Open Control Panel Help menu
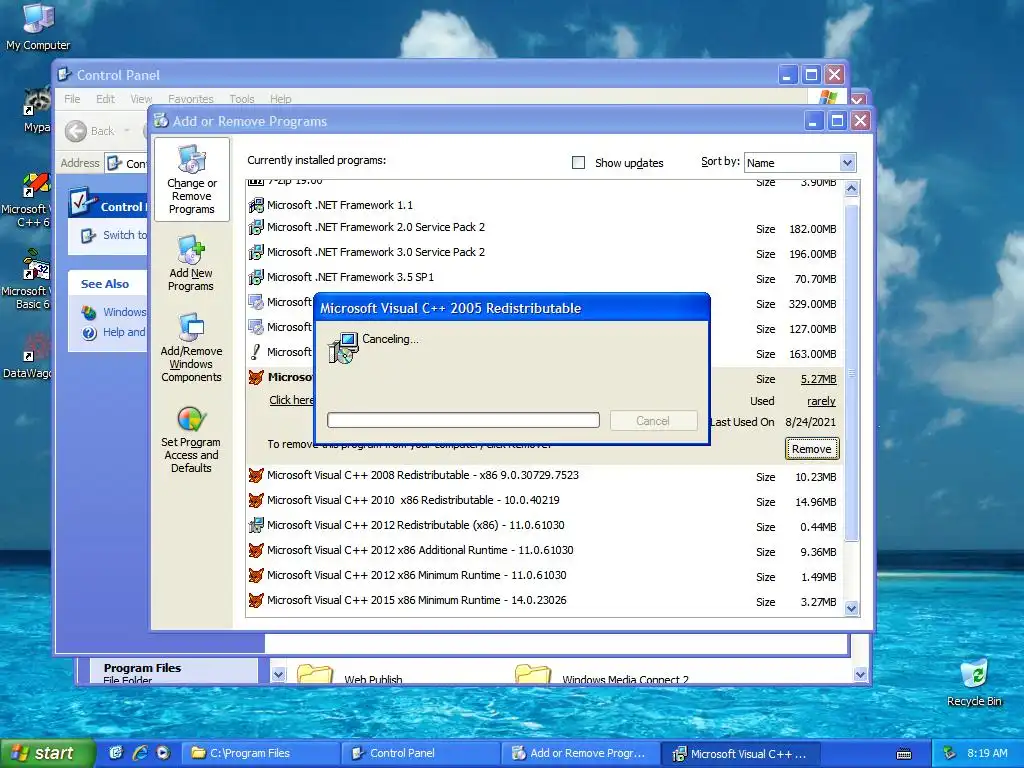This screenshot has height=768, width=1024. pyautogui.click(x=281, y=99)
